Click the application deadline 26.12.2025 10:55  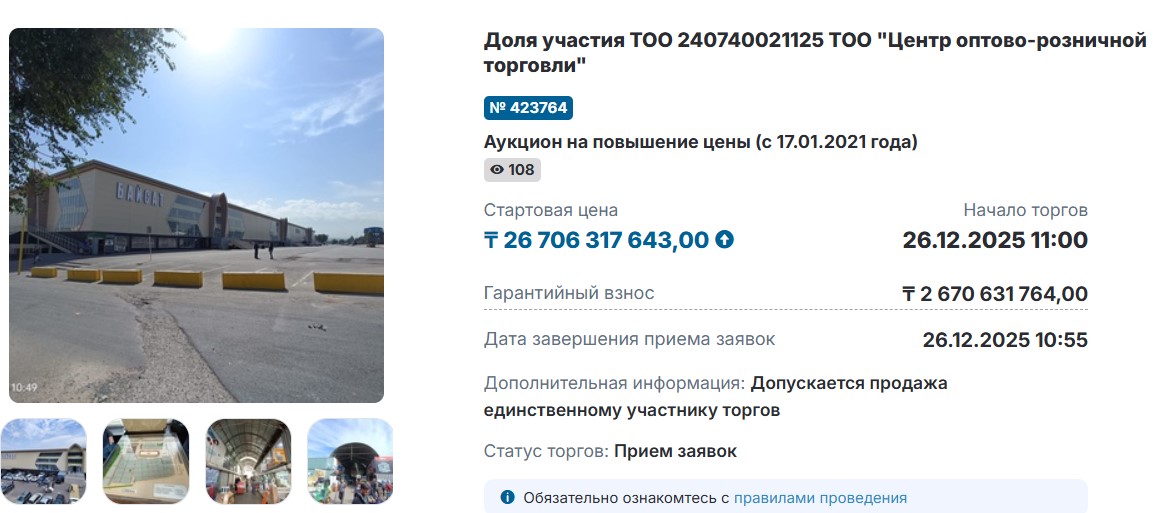1004,339
